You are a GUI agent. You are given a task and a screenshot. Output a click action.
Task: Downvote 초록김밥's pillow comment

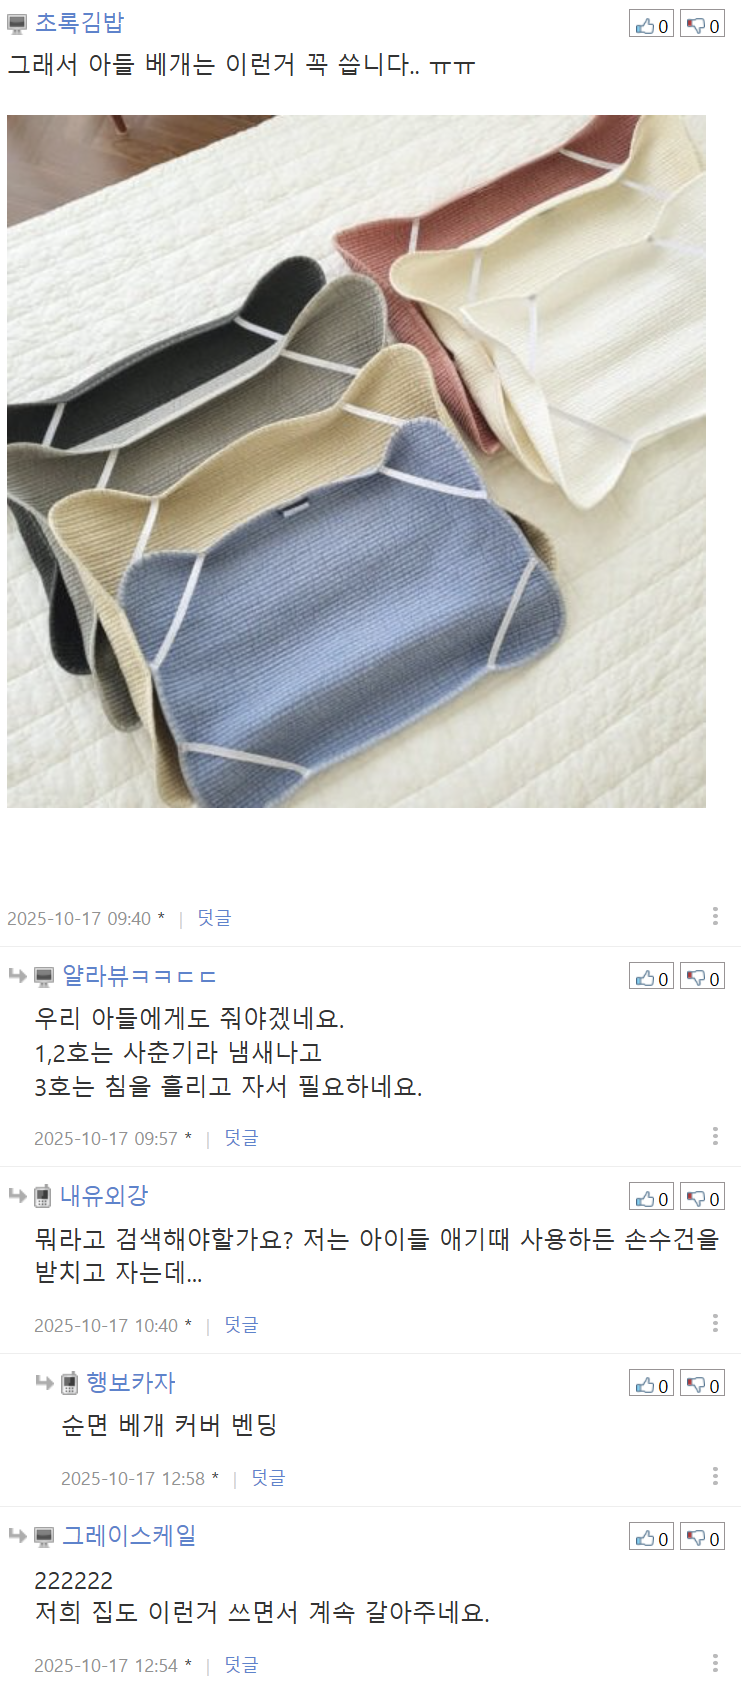(x=702, y=24)
